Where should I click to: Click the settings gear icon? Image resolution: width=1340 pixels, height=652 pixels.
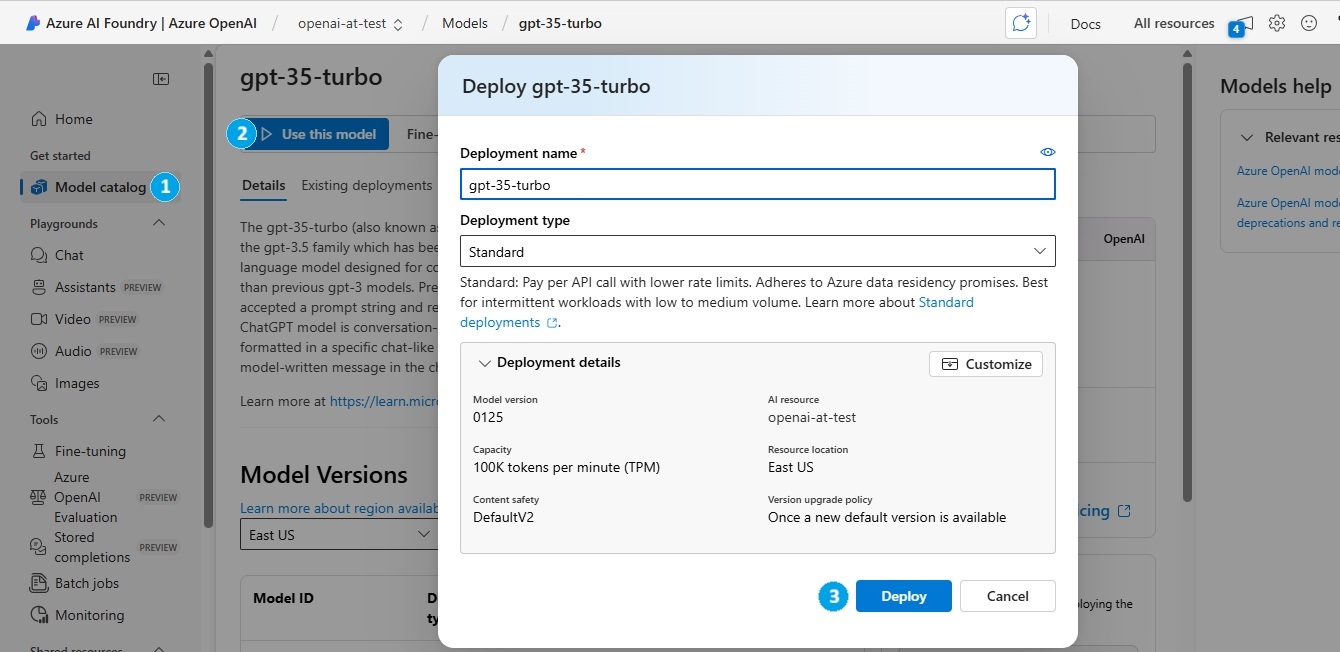(x=1276, y=23)
